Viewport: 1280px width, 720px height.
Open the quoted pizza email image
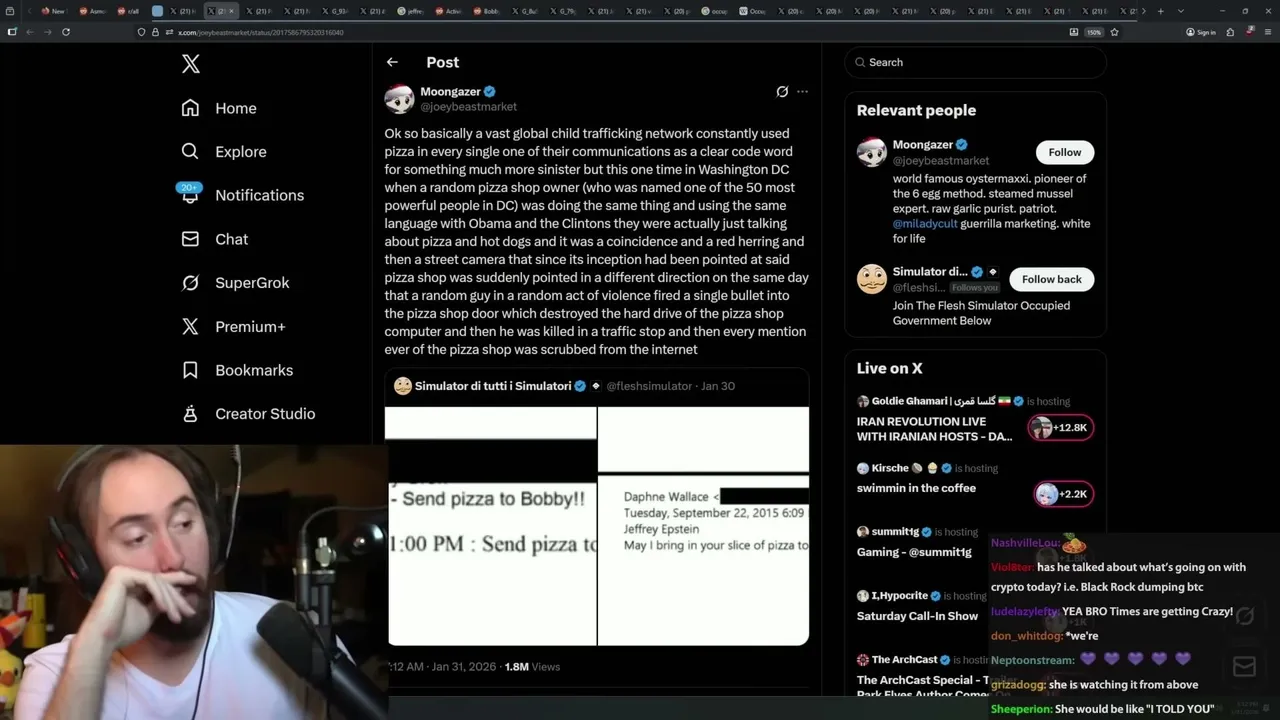pyautogui.click(x=598, y=526)
